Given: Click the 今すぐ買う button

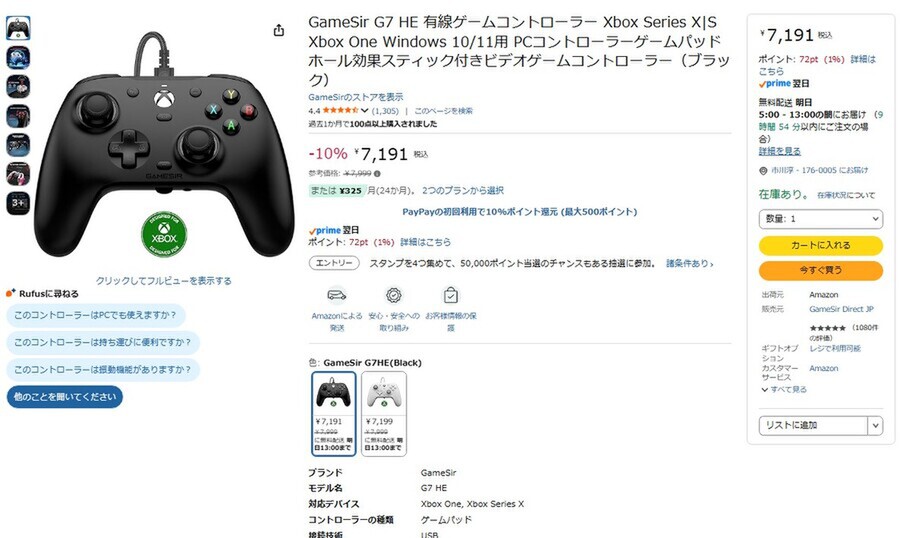Looking at the screenshot, I should pyautogui.click(x=820, y=270).
